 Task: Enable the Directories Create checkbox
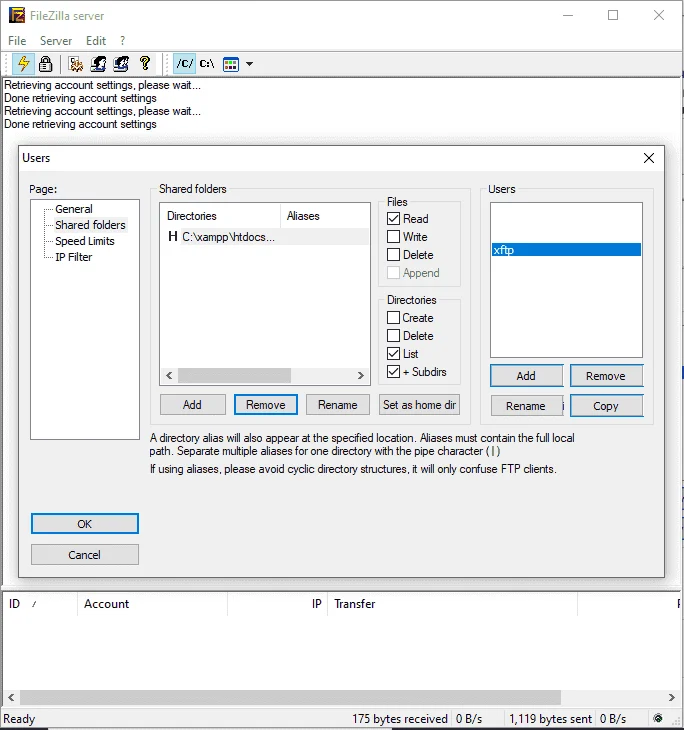[x=393, y=318]
